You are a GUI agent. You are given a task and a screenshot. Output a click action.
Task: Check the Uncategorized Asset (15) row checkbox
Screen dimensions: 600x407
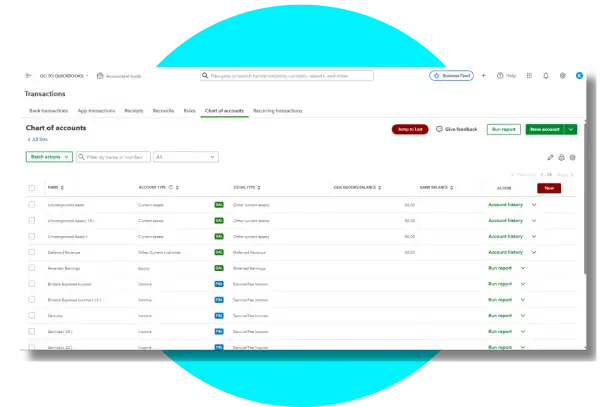point(32,220)
